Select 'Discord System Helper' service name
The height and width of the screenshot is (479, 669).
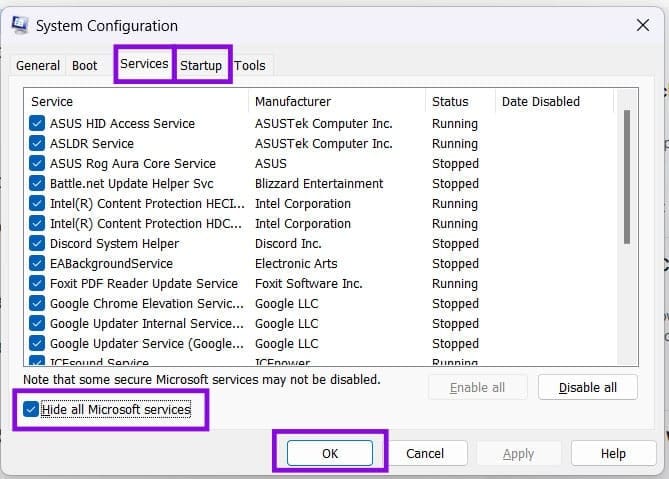pos(114,244)
